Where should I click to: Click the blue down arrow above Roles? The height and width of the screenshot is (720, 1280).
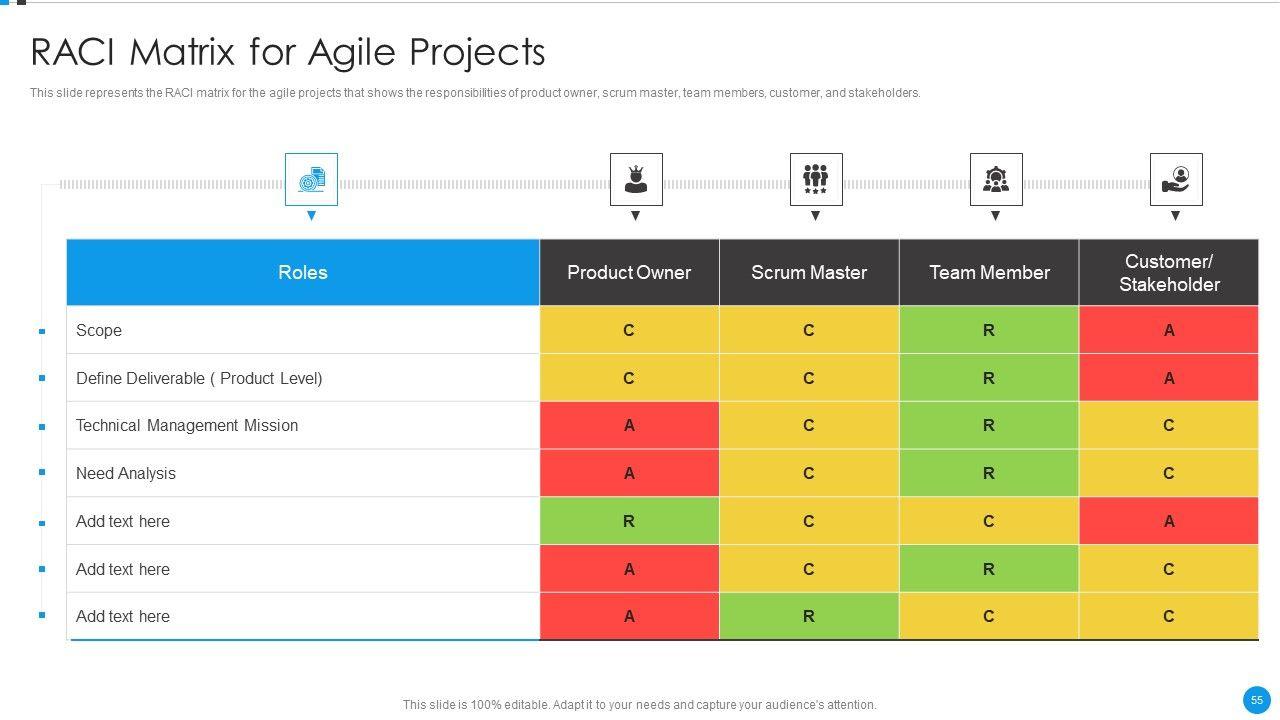pyautogui.click(x=311, y=216)
